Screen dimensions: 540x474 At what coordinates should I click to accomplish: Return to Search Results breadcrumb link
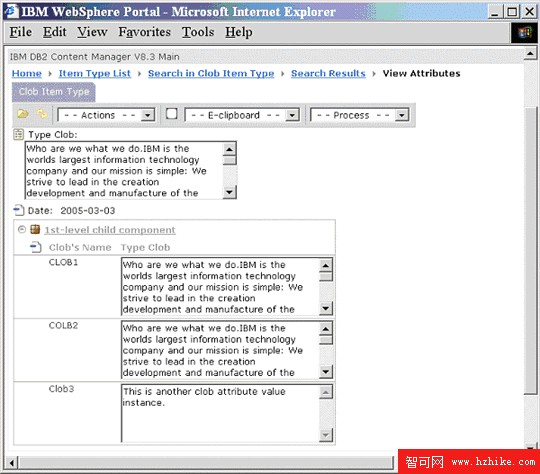[328, 73]
